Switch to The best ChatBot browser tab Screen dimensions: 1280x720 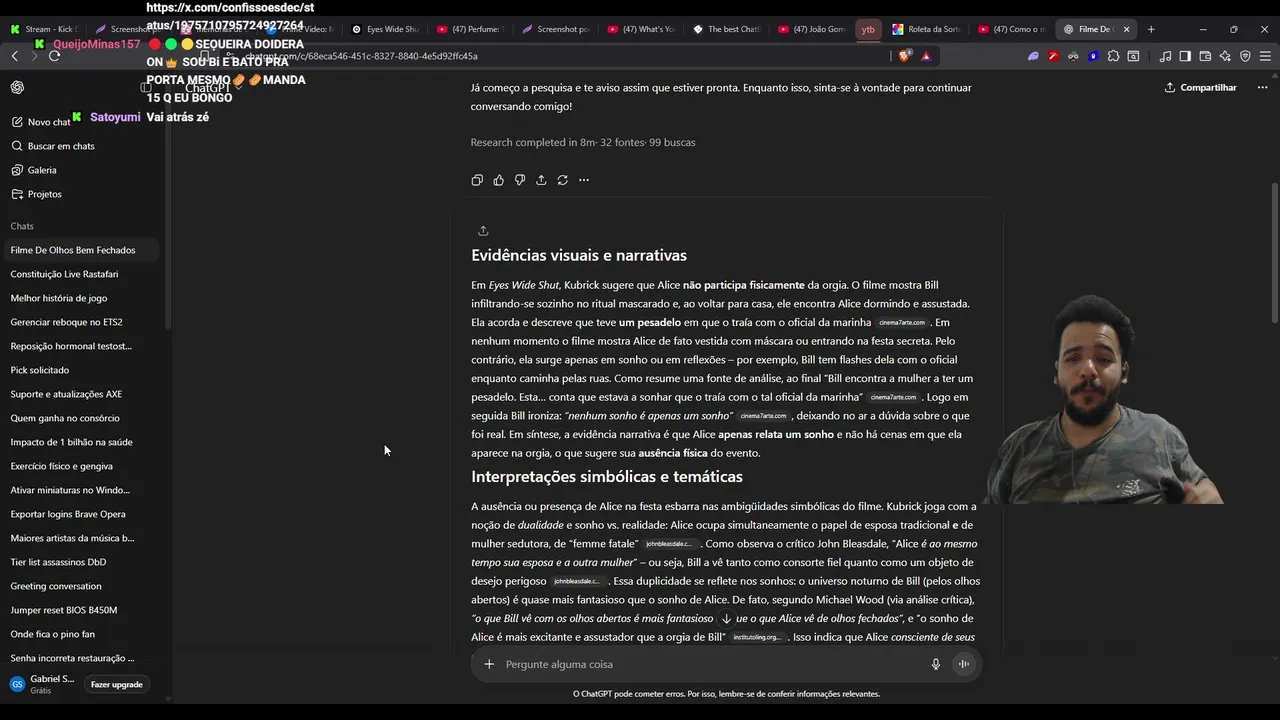coord(728,29)
